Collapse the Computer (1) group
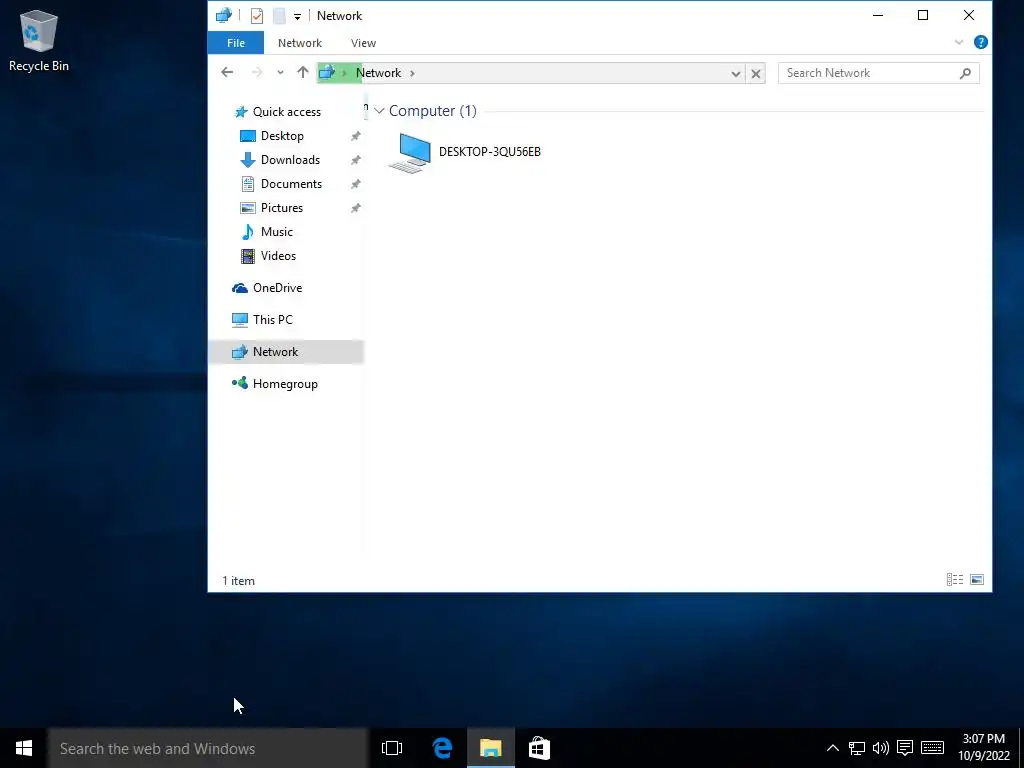1024x768 pixels. click(x=379, y=111)
